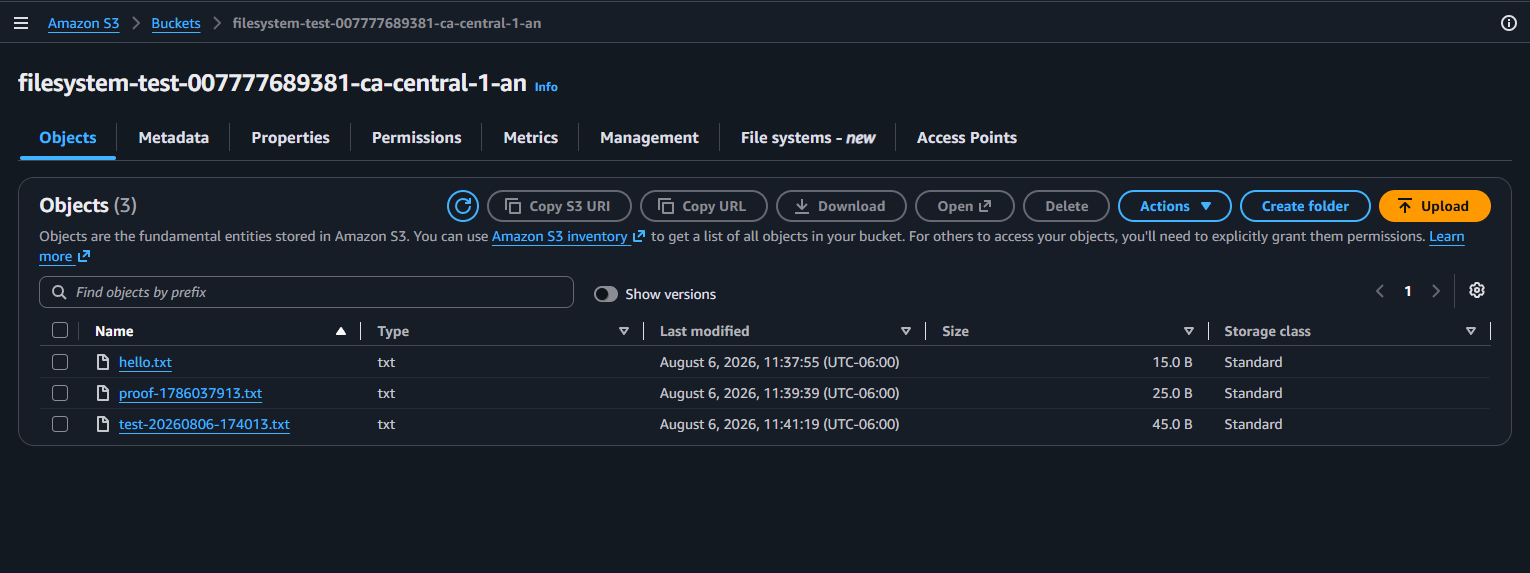Click the current bucket name in breadcrumb

coord(387,23)
